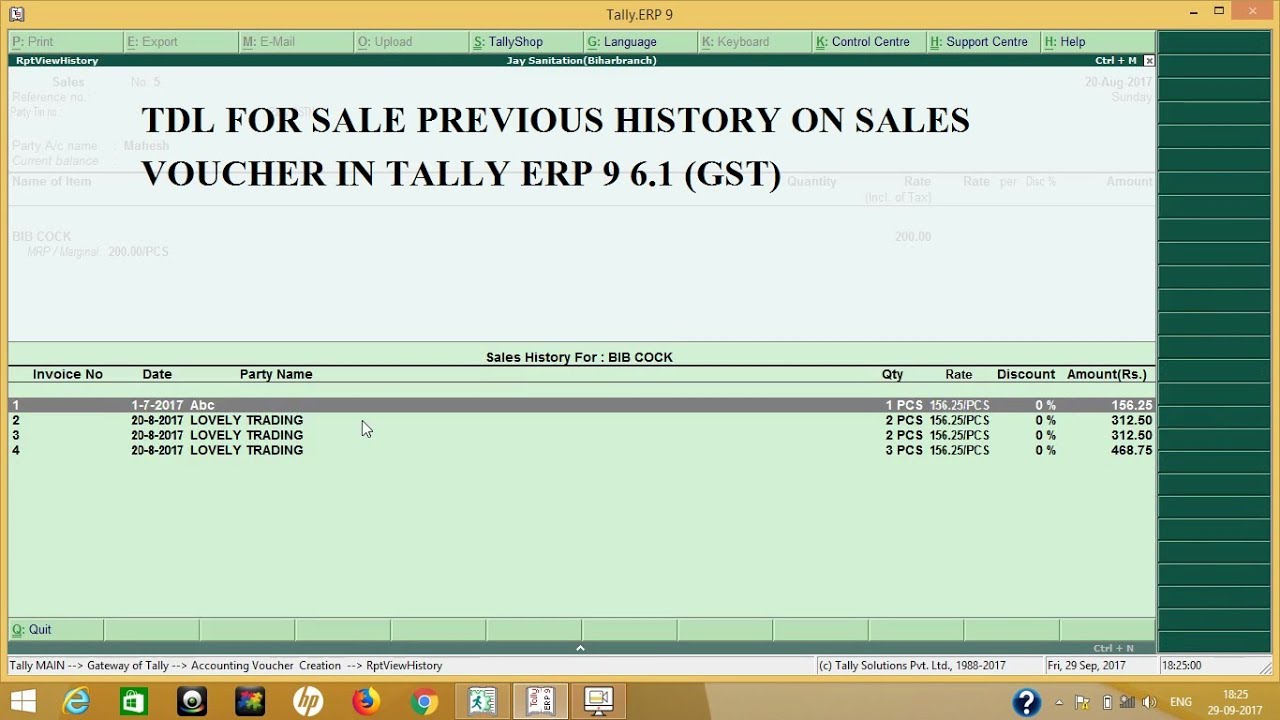Minimize the Tally.ERP 9 window
The height and width of the screenshot is (720, 1280).
[1194, 12]
